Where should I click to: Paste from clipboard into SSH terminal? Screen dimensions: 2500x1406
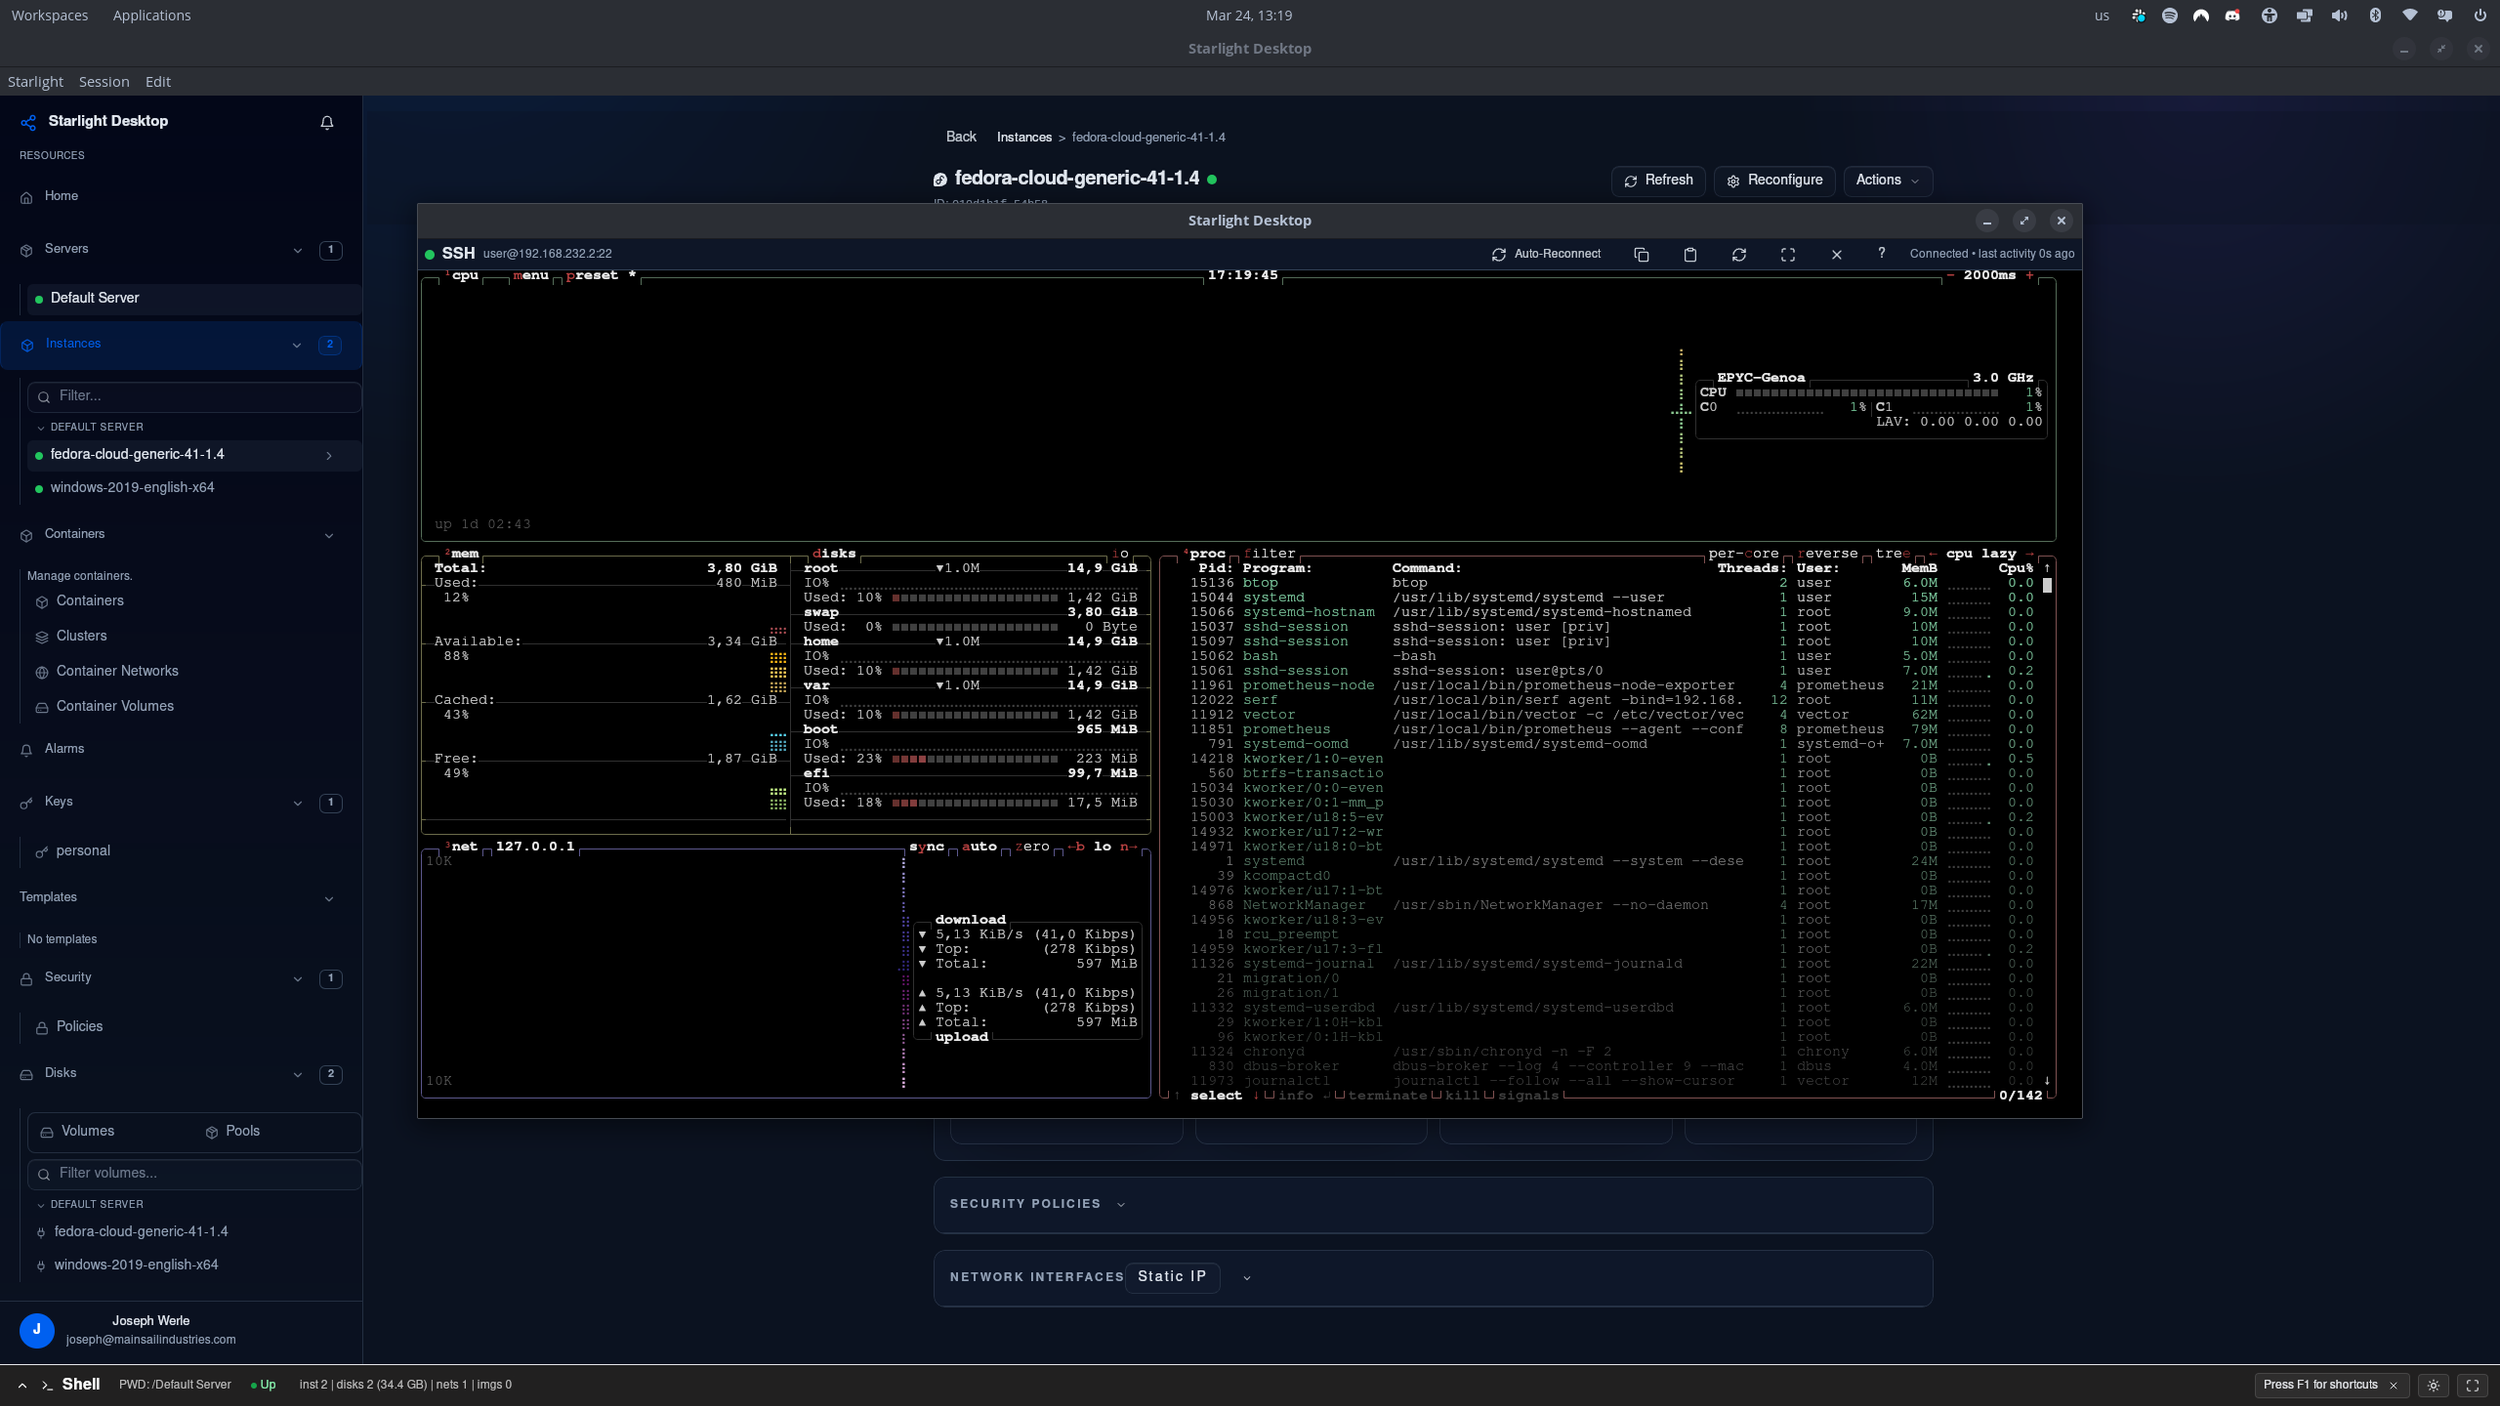tap(1690, 254)
